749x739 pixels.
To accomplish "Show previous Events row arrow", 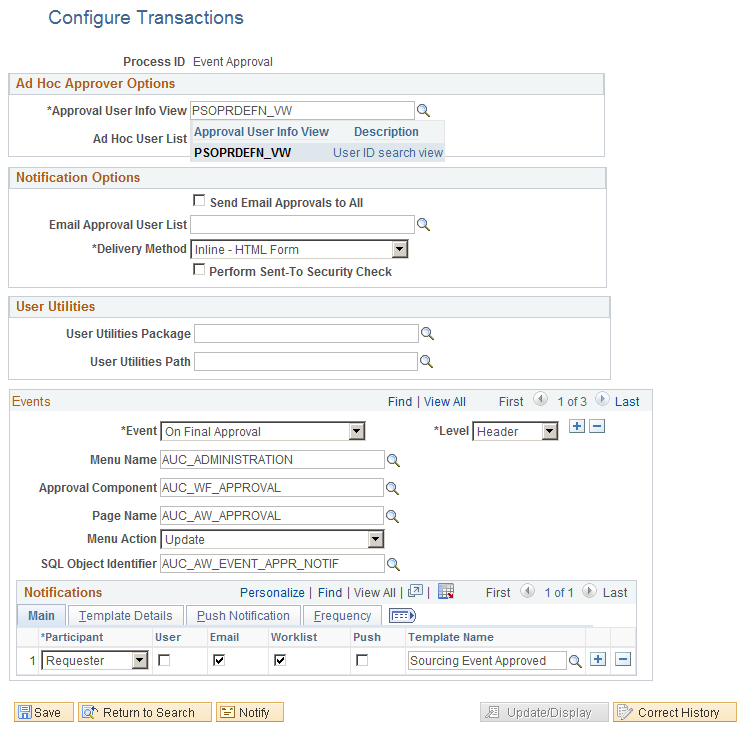I will pos(540,399).
